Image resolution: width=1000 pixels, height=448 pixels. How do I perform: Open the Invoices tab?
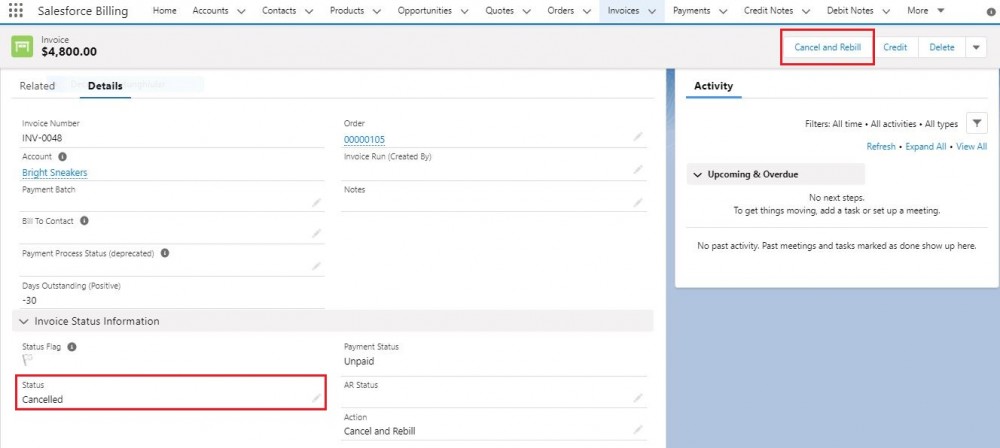(x=623, y=11)
